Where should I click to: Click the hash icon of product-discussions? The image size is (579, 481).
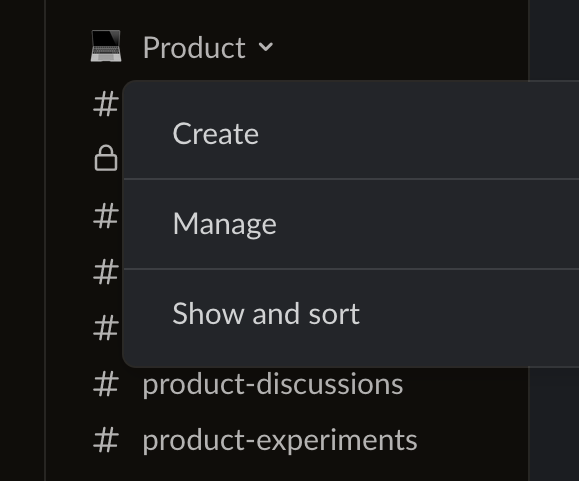pos(106,384)
